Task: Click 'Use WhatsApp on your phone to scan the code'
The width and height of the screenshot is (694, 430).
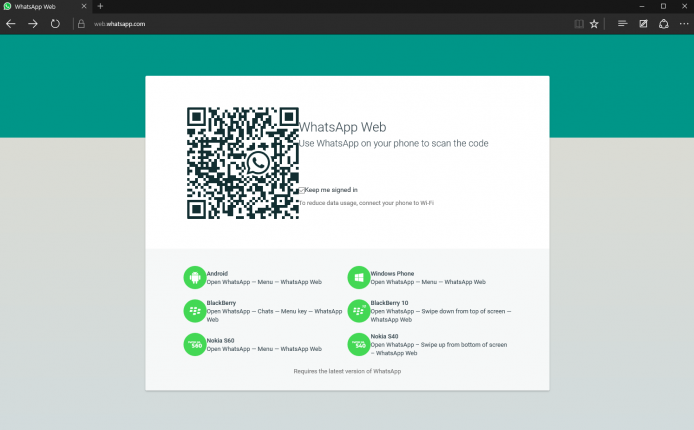Action: (393, 143)
